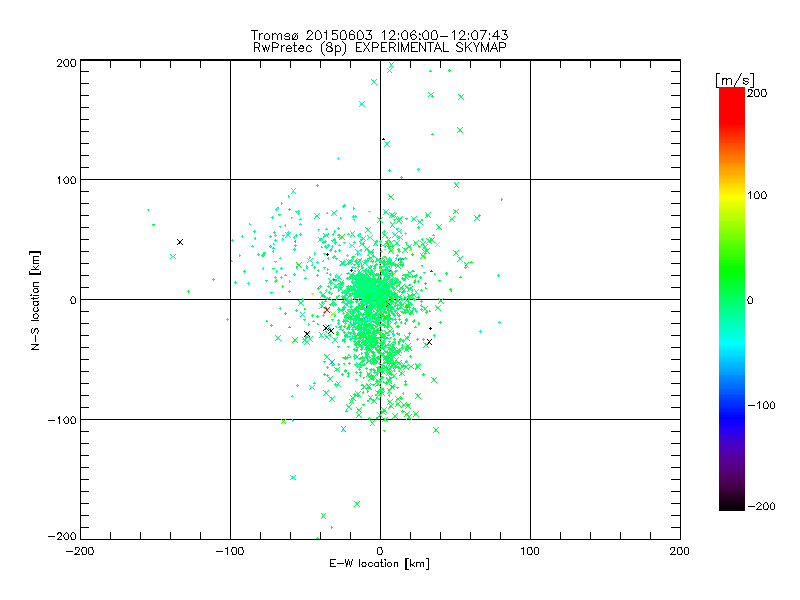Click the '-100' tick label on E-W axis

click(x=230, y=551)
